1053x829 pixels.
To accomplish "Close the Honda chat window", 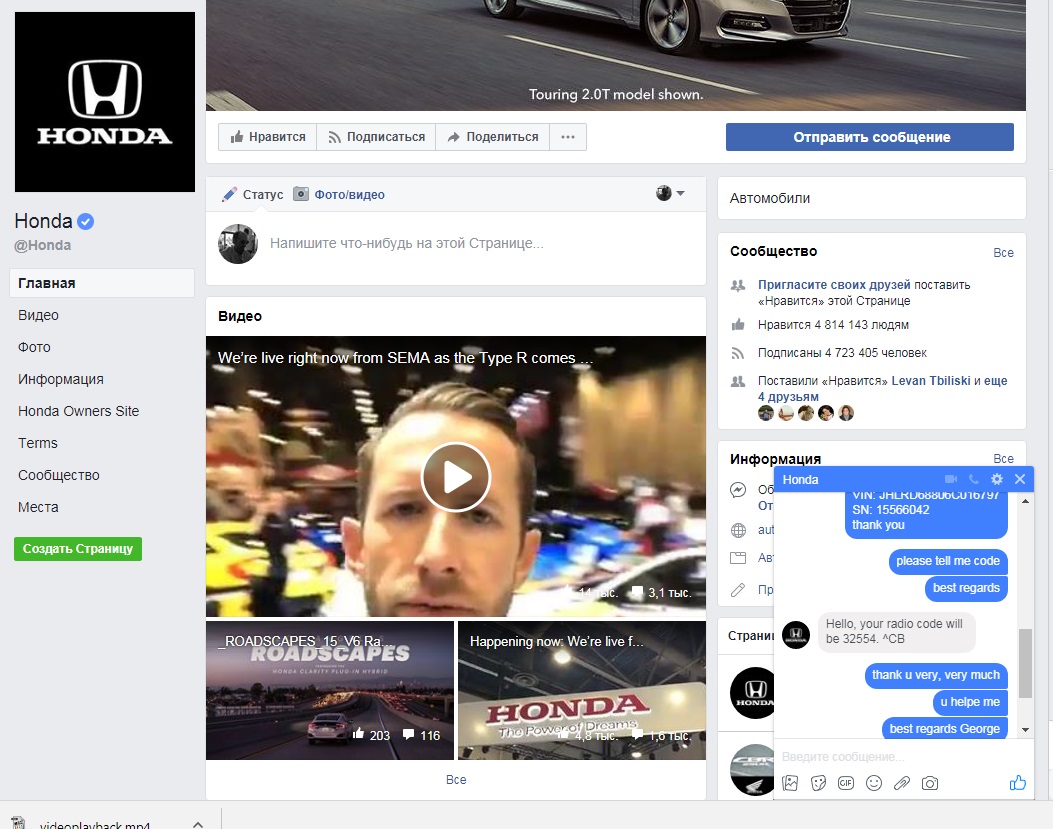I will pyautogui.click(x=1019, y=479).
